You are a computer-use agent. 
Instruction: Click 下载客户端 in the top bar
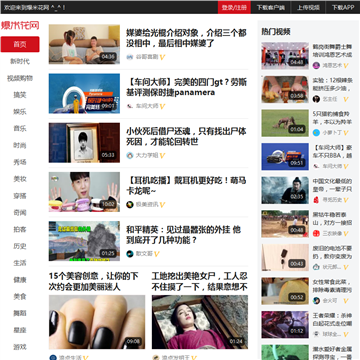(271, 7)
